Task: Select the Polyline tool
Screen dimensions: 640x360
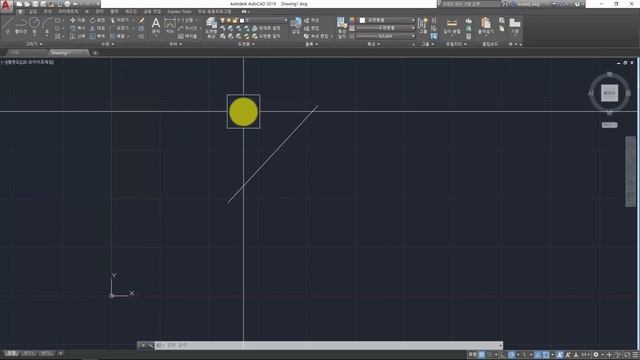Action: click(21, 24)
